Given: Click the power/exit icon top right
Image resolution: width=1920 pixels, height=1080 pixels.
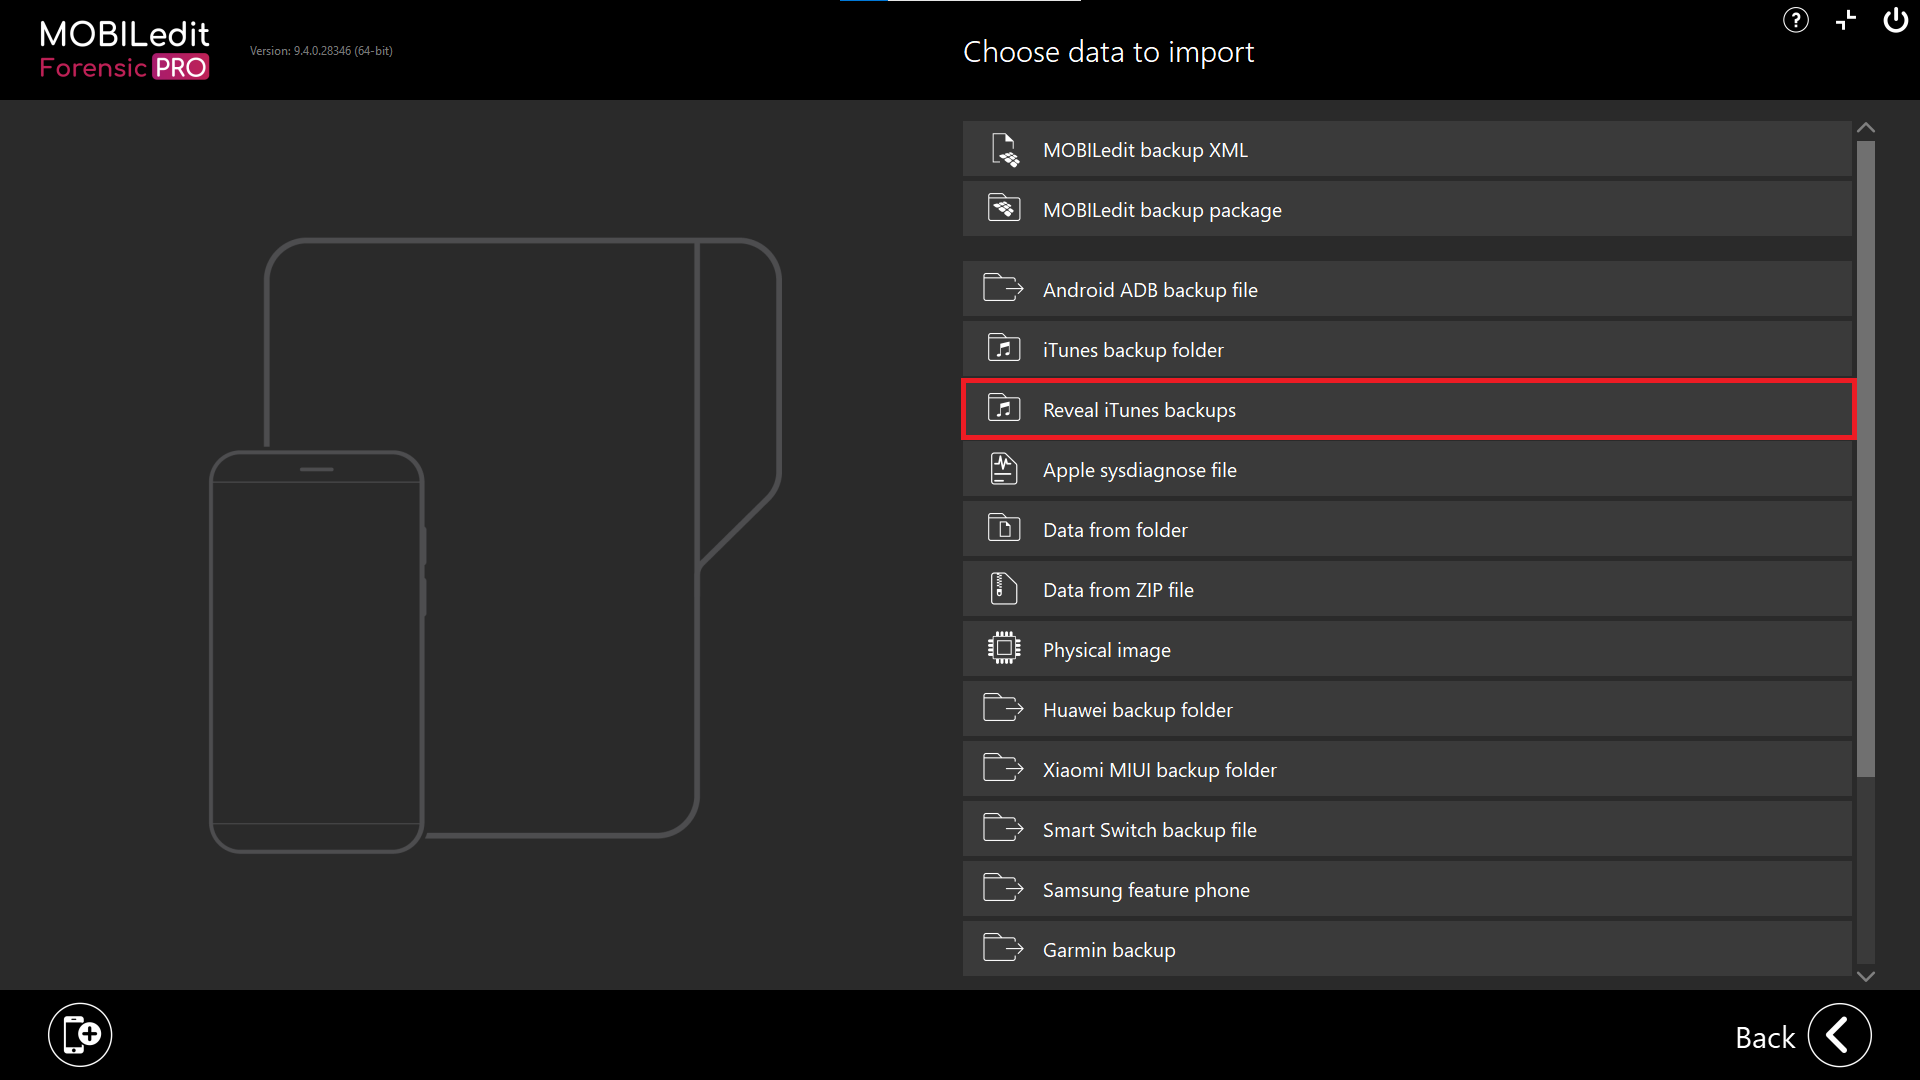Looking at the screenshot, I should click(1895, 20).
